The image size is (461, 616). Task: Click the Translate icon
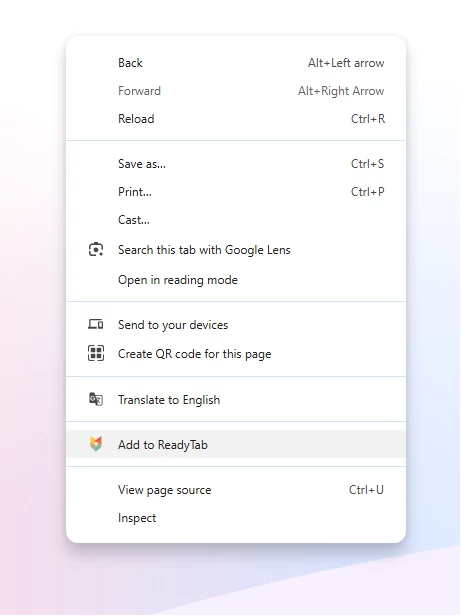(x=96, y=399)
